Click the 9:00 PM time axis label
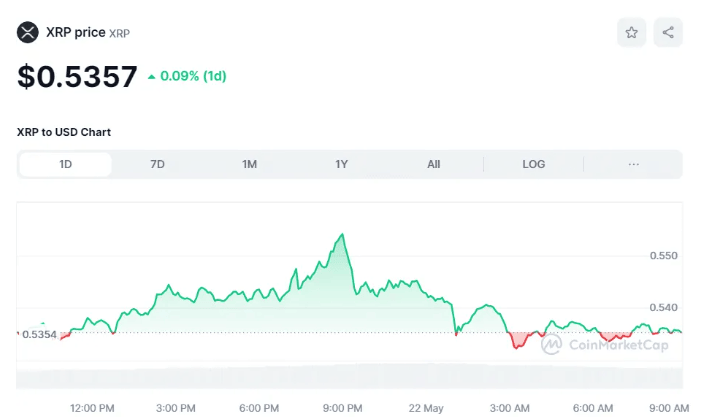 coord(342,408)
